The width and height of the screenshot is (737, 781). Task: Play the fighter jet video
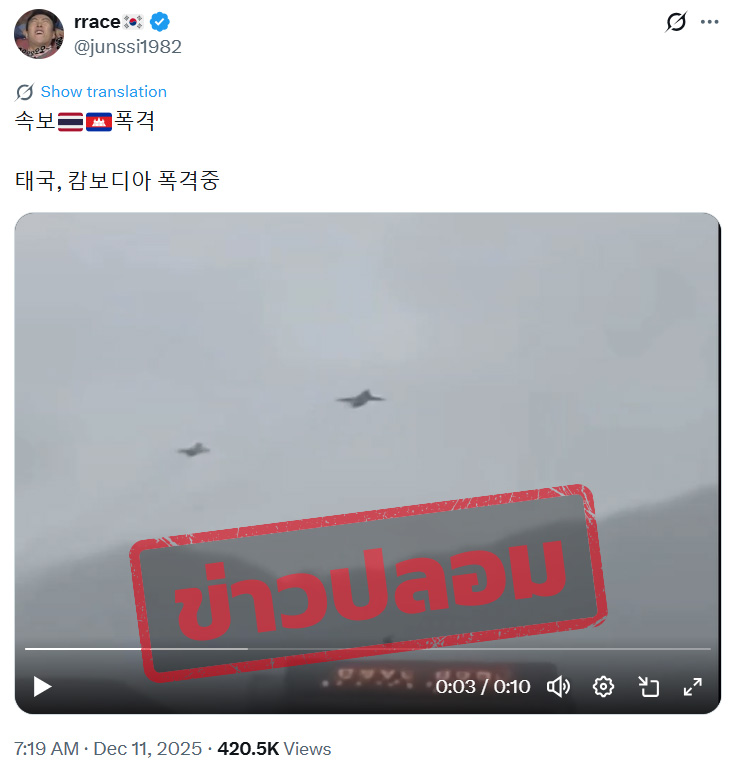(42, 687)
